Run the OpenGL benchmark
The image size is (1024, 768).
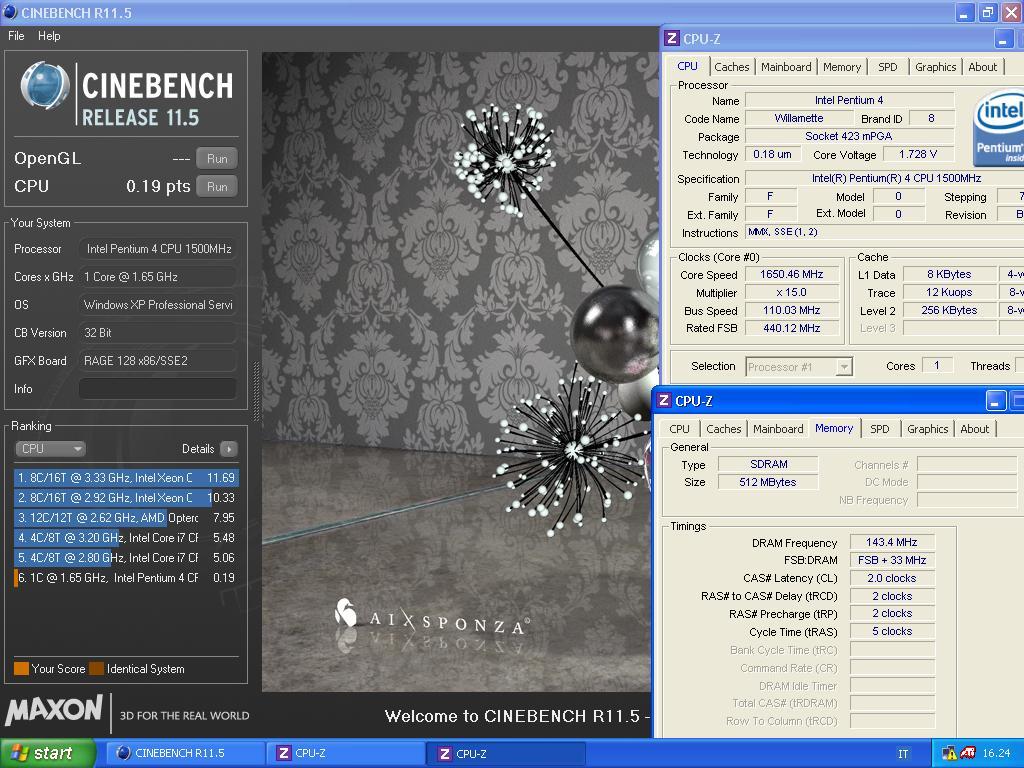coord(217,159)
